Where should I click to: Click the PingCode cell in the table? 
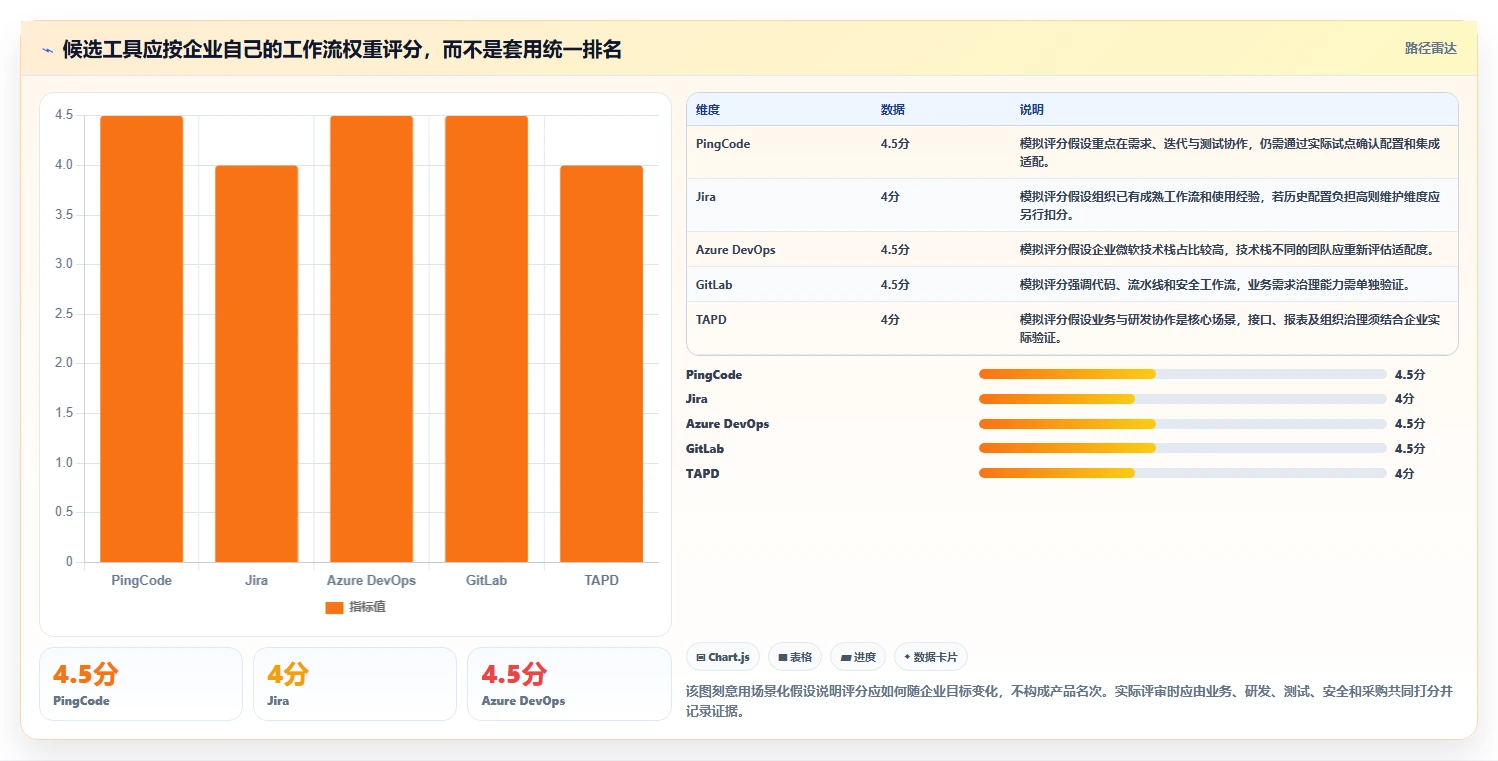(x=723, y=144)
